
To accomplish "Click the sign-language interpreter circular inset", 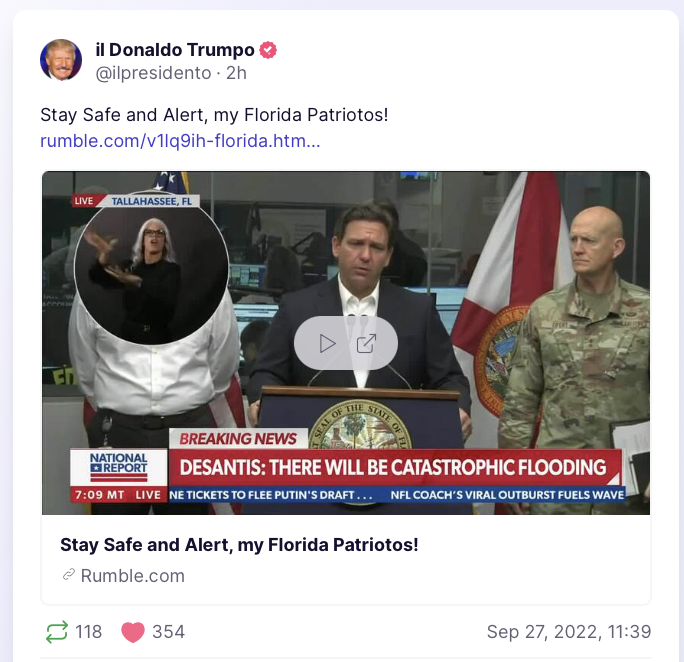I will (x=151, y=269).
